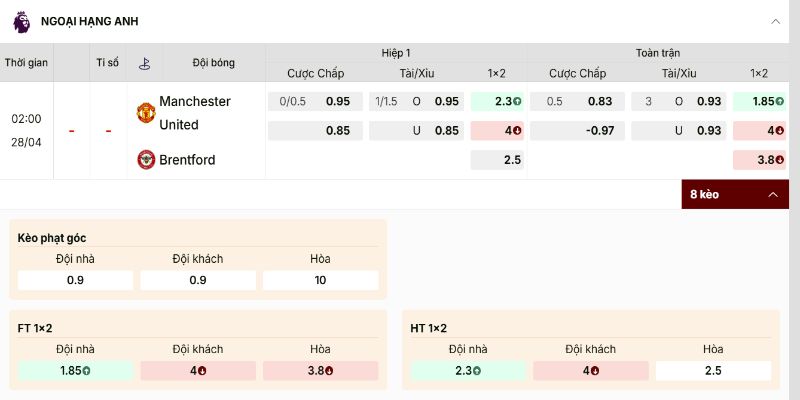This screenshot has height=400, width=800.
Task: Pick full-match draw odds 3.8 in table
Action: coord(758,160)
